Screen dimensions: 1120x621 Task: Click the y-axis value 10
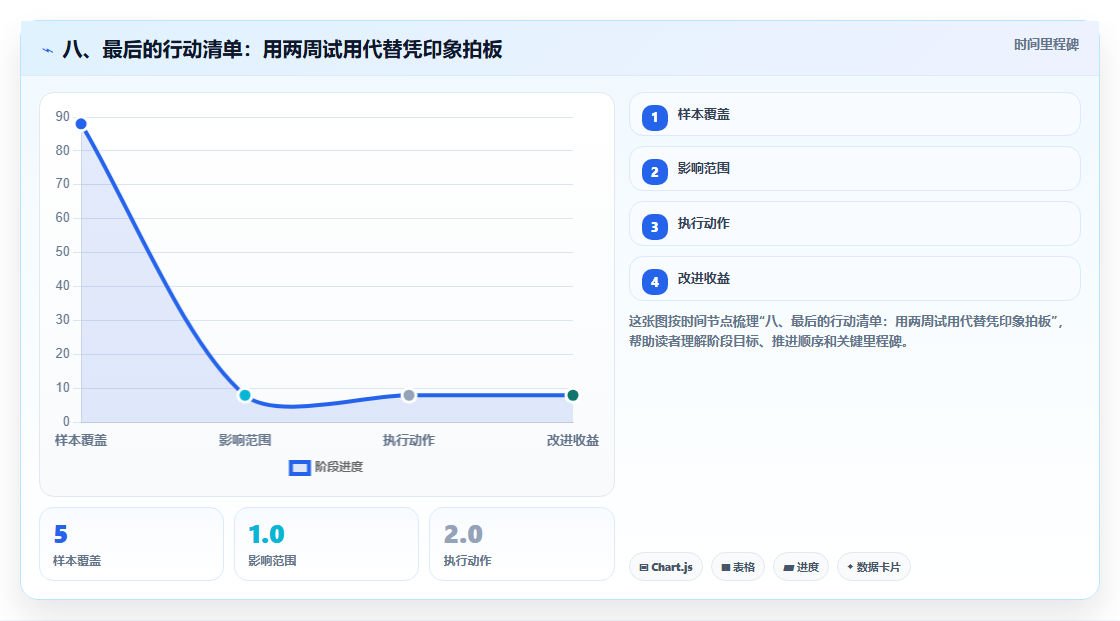pyautogui.click(x=63, y=387)
